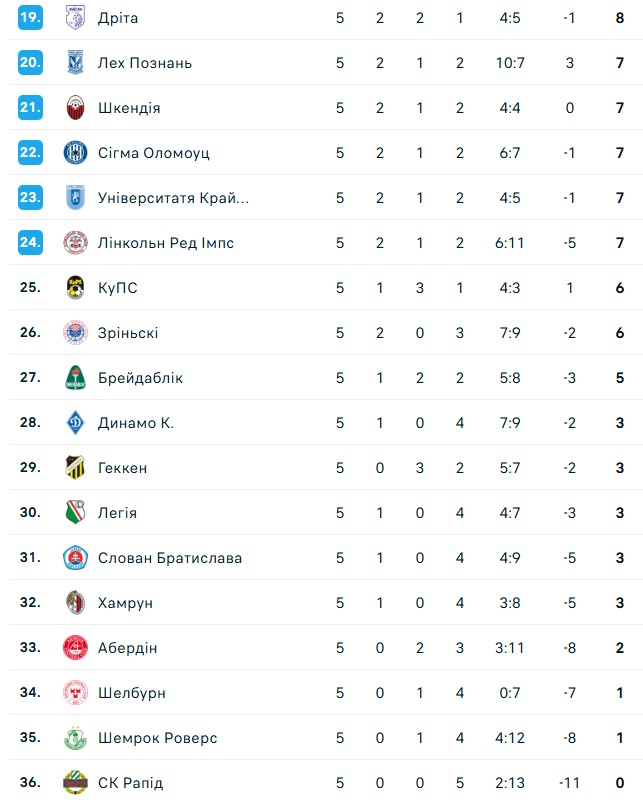The width and height of the screenshot is (643, 802).
Task: Select the Лінкольн Ред Імпс team name
Action: (x=166, y=243)
